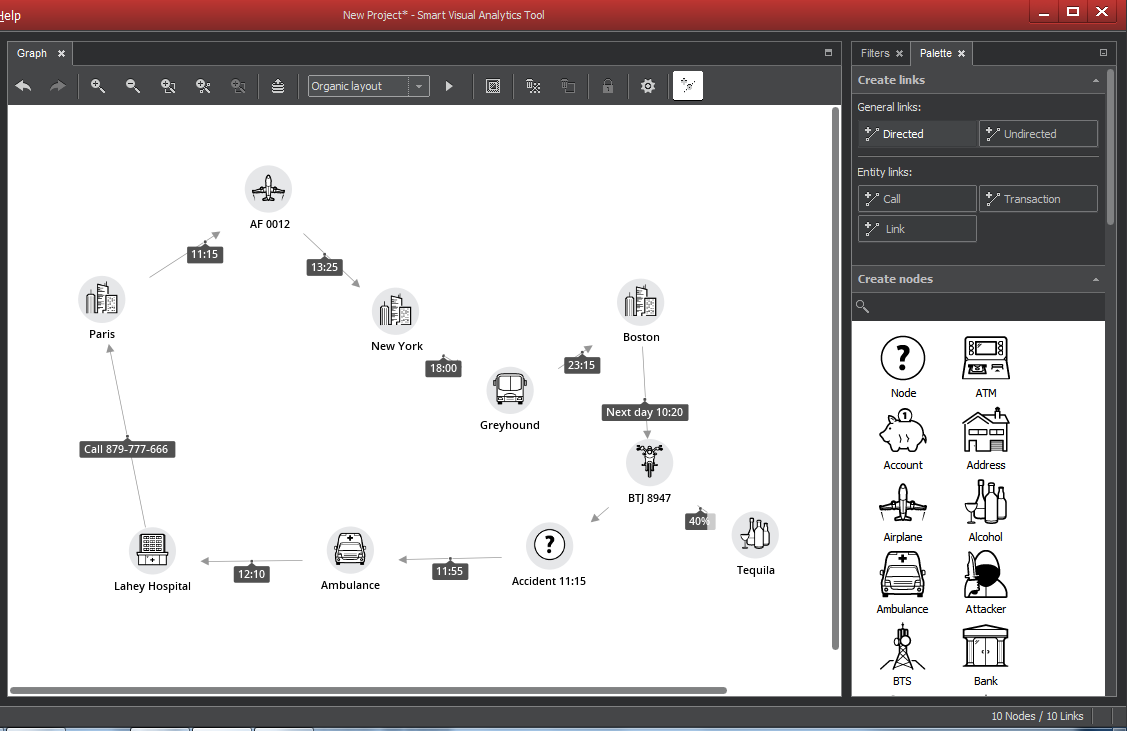Screen dimensions: 1127x731
Task: Click the Transaction entity link button
Action: coord(1038,199)
